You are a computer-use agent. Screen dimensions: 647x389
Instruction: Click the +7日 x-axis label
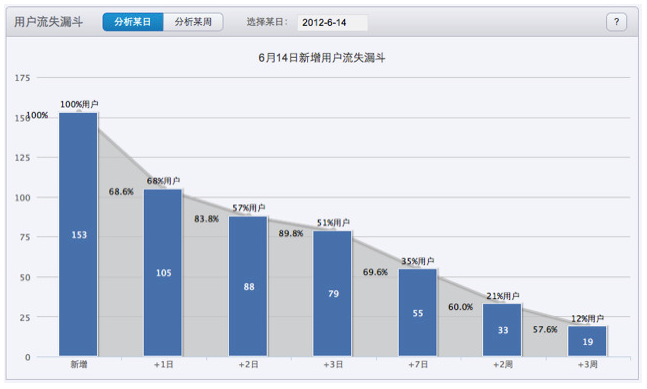coord(418,364)
